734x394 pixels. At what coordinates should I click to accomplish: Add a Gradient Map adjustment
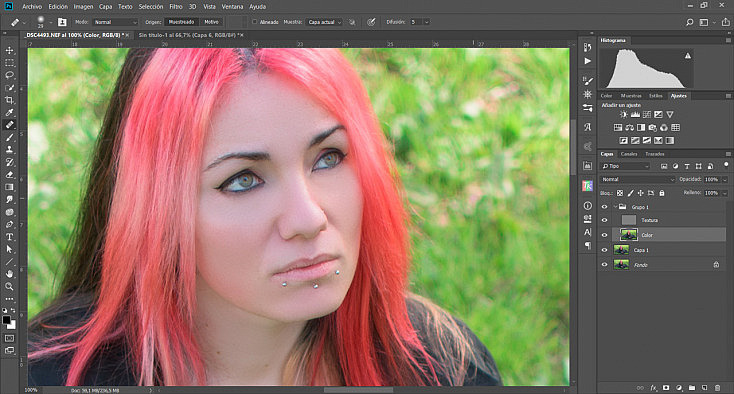tap(670, 140)
